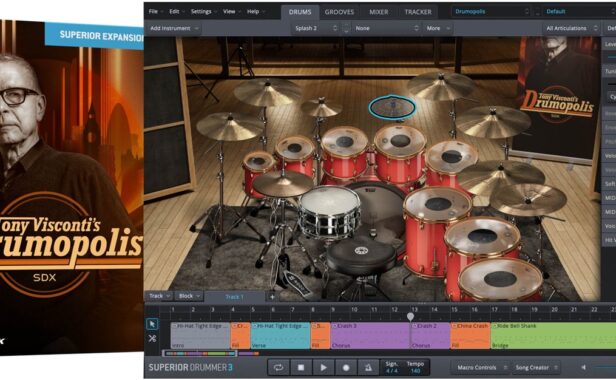Select the Crash 2 Chorus block

(431, 336)
